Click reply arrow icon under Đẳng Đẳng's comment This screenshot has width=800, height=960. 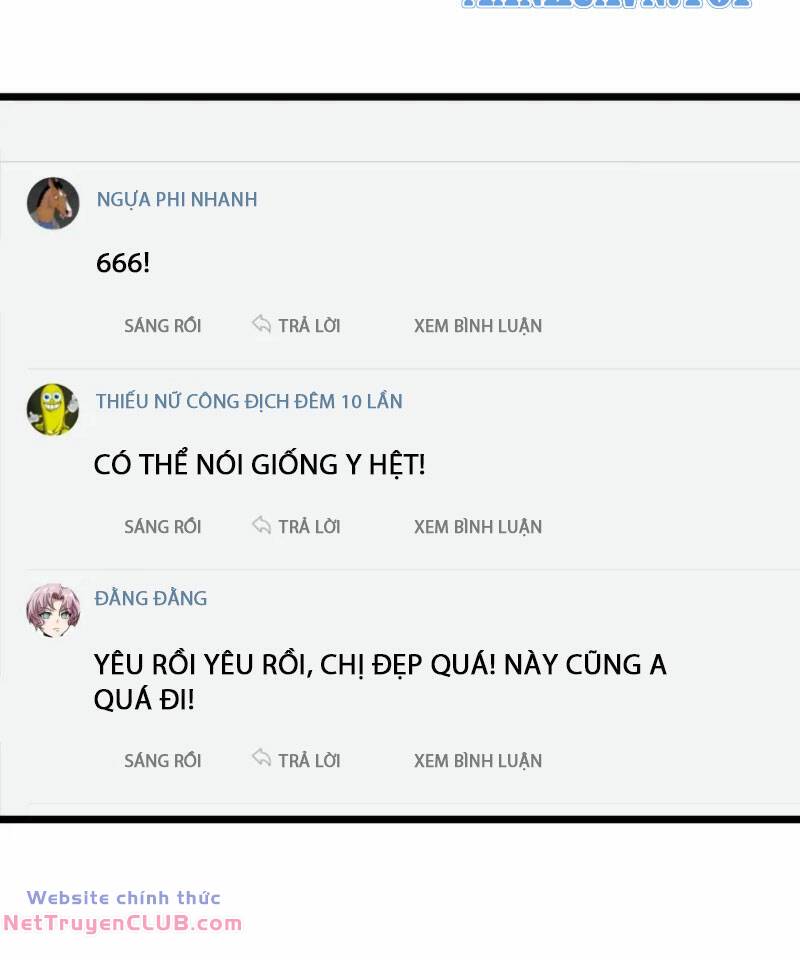click(261, 758)
